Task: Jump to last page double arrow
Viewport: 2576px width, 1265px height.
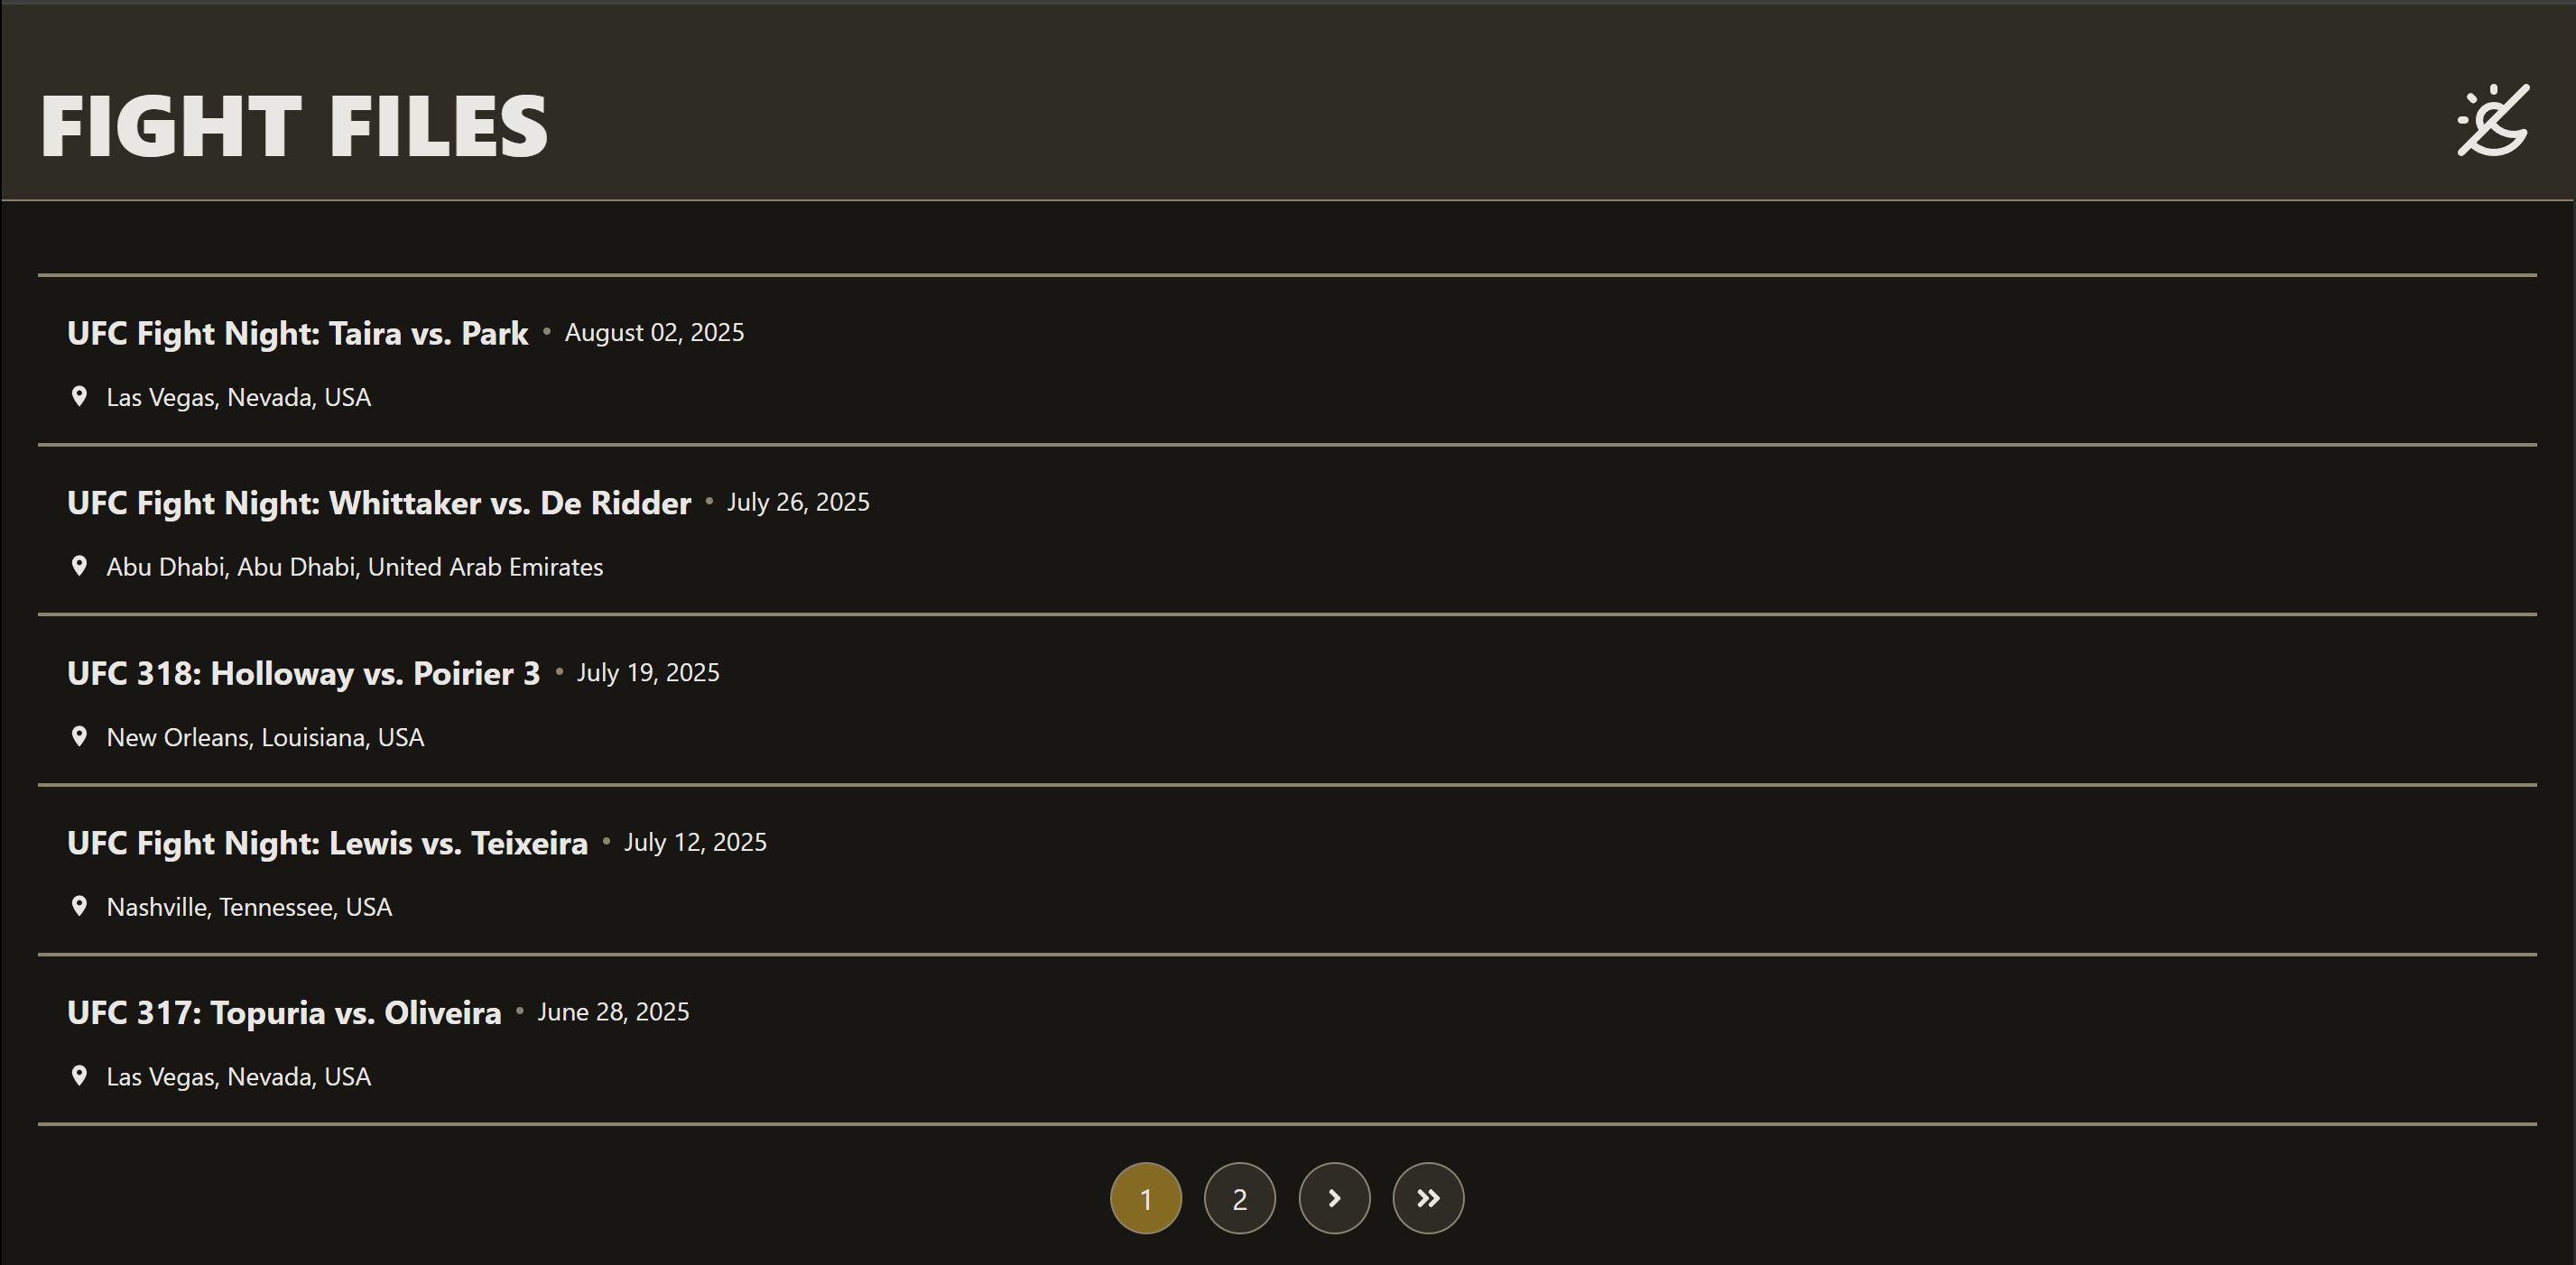Action: (1428, 1198)
